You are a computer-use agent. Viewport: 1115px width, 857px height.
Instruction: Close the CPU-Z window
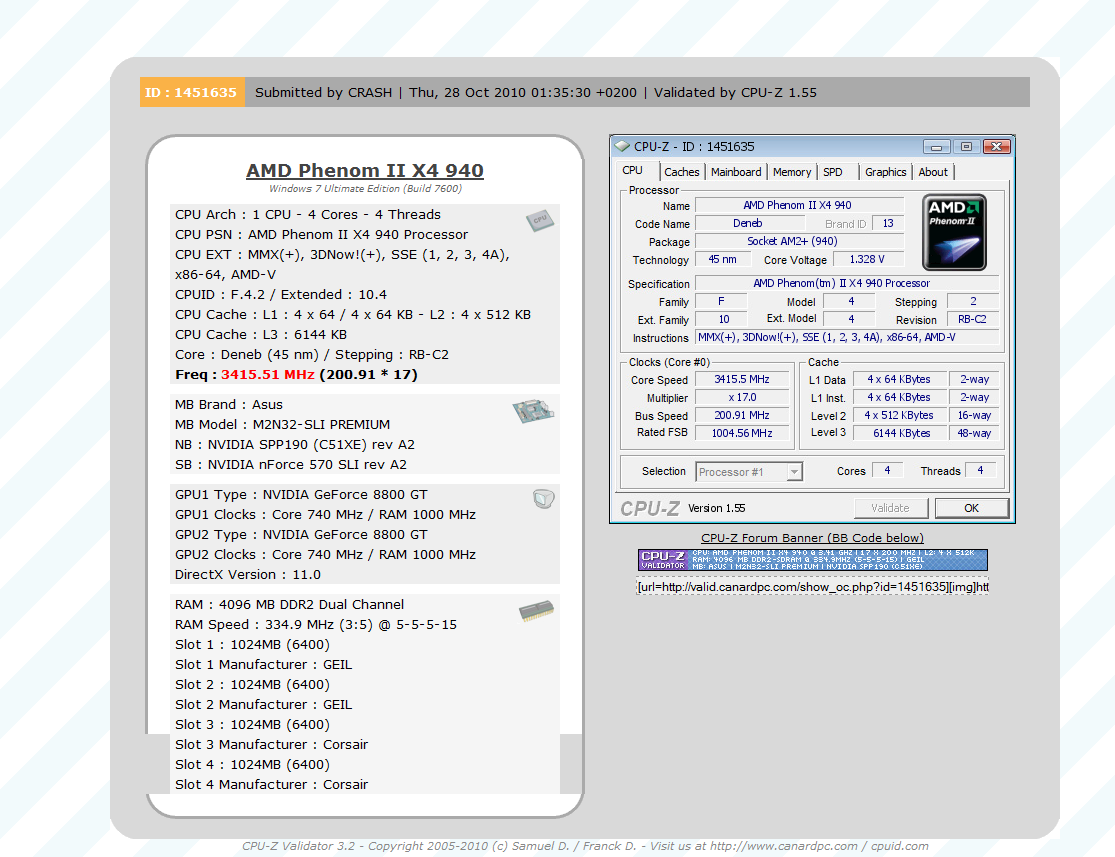[x=996, y=147]
